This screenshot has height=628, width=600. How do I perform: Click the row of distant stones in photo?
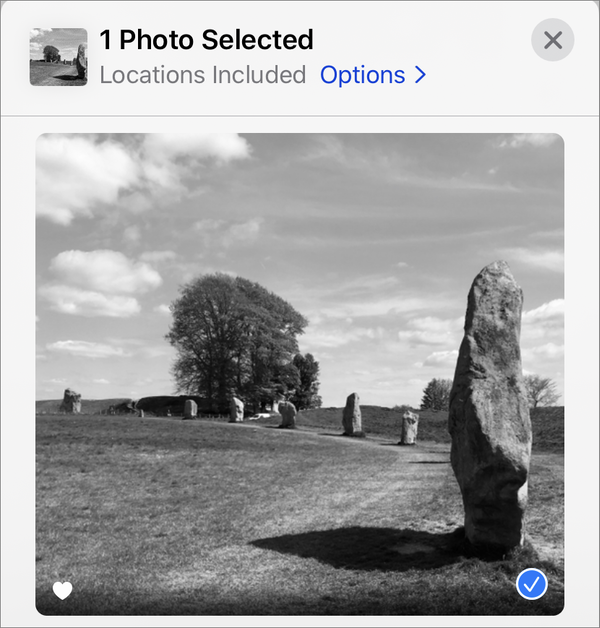290,412
